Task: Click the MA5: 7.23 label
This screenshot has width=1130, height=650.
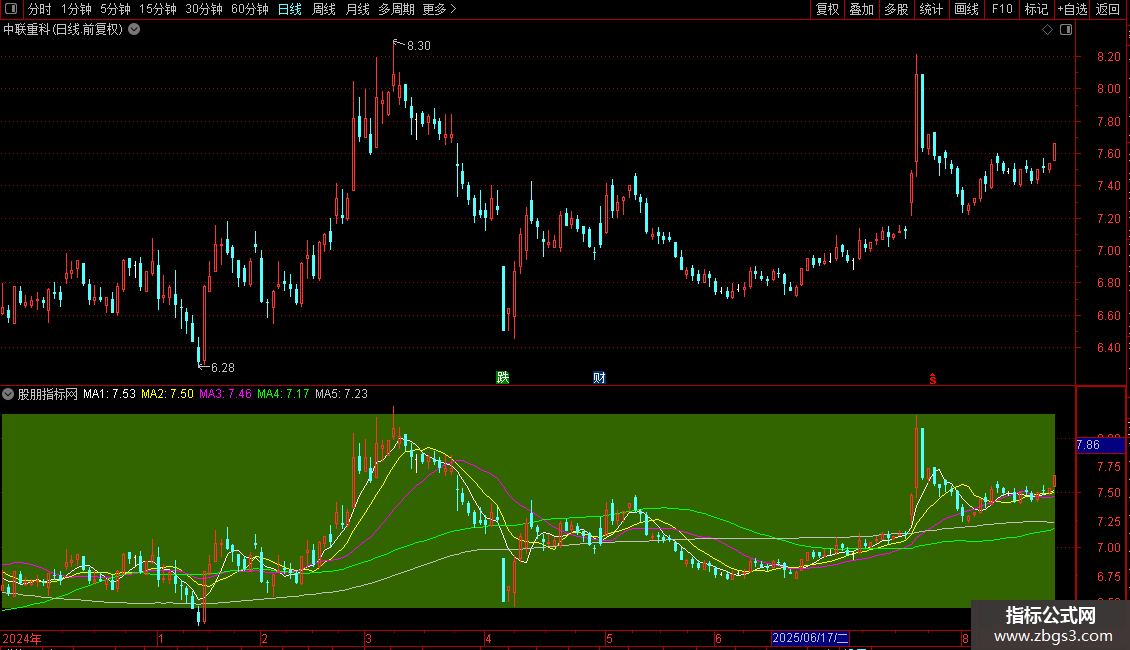Action: [x=342, y=394]
